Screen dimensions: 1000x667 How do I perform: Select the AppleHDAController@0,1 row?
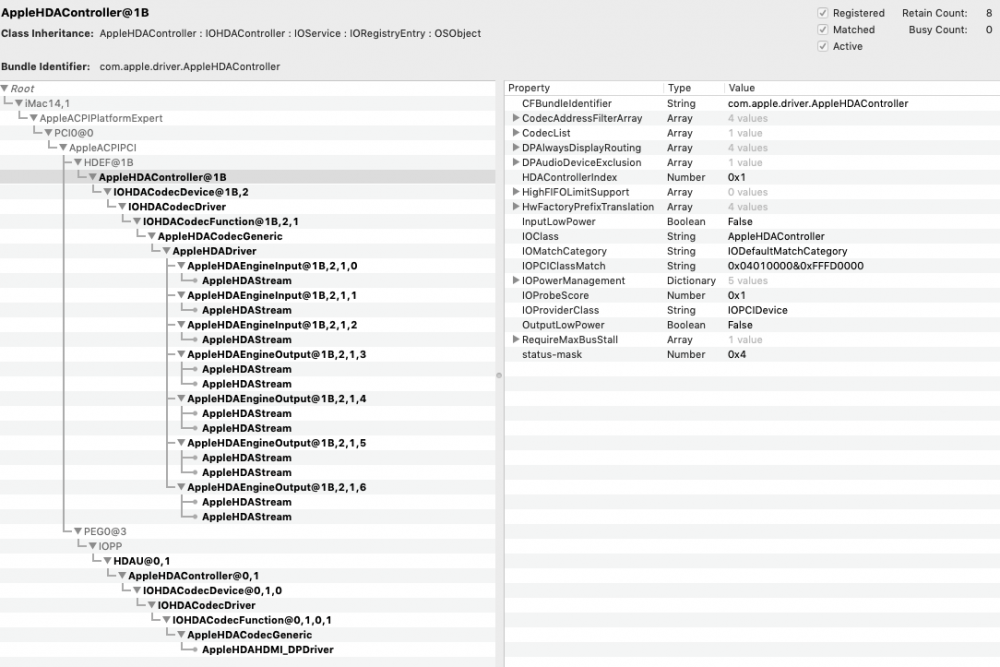pyautogui.click(x=247, y=576)
